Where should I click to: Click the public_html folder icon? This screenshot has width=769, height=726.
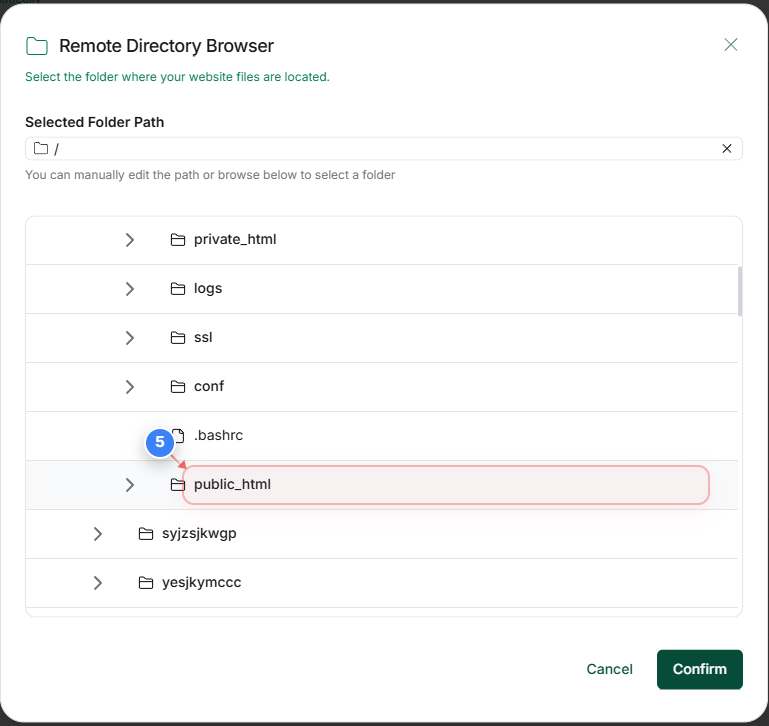pos(178,485)
